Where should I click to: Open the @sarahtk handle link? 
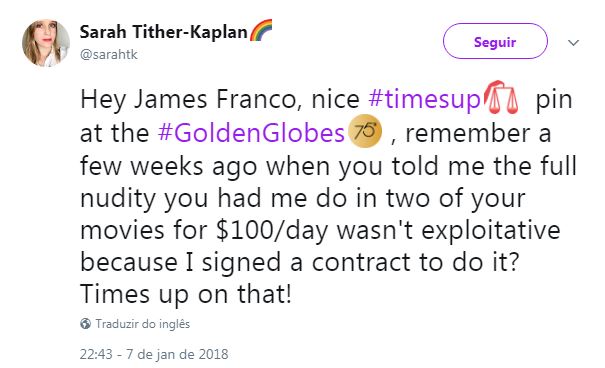(108, 54)
